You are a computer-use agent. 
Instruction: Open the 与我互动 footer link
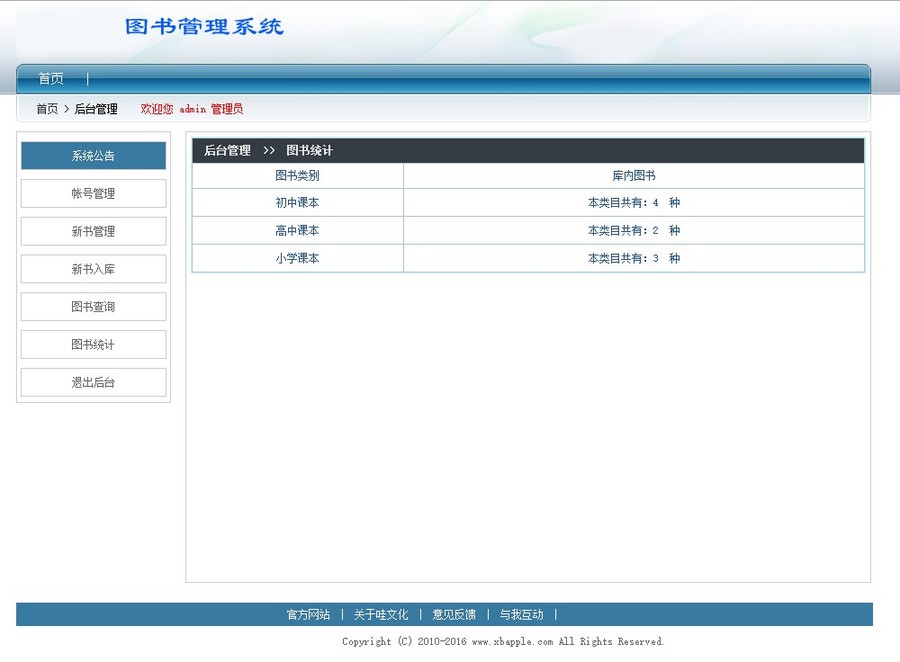[x=521, y=615]
